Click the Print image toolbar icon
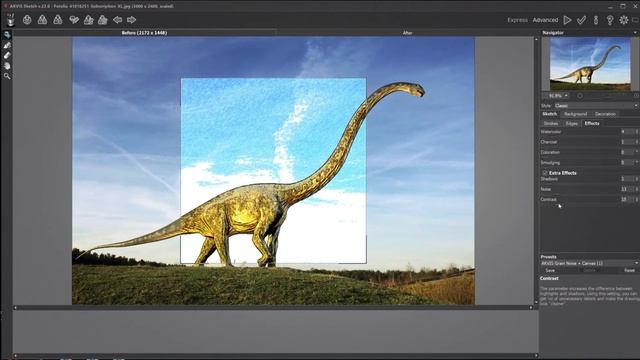640x360 pixels. (58, 20)
